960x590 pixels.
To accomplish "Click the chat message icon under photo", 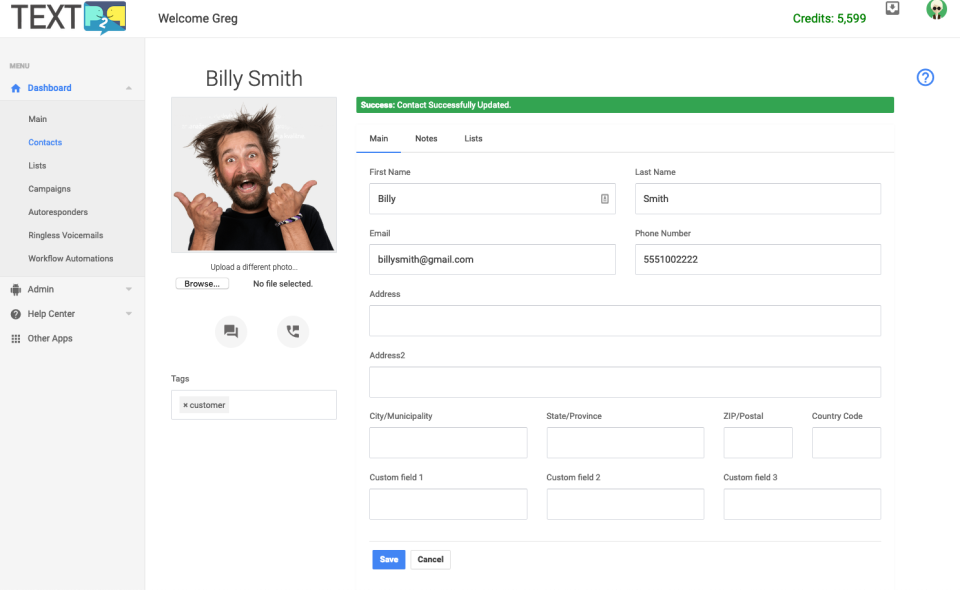I will point(231,331).
